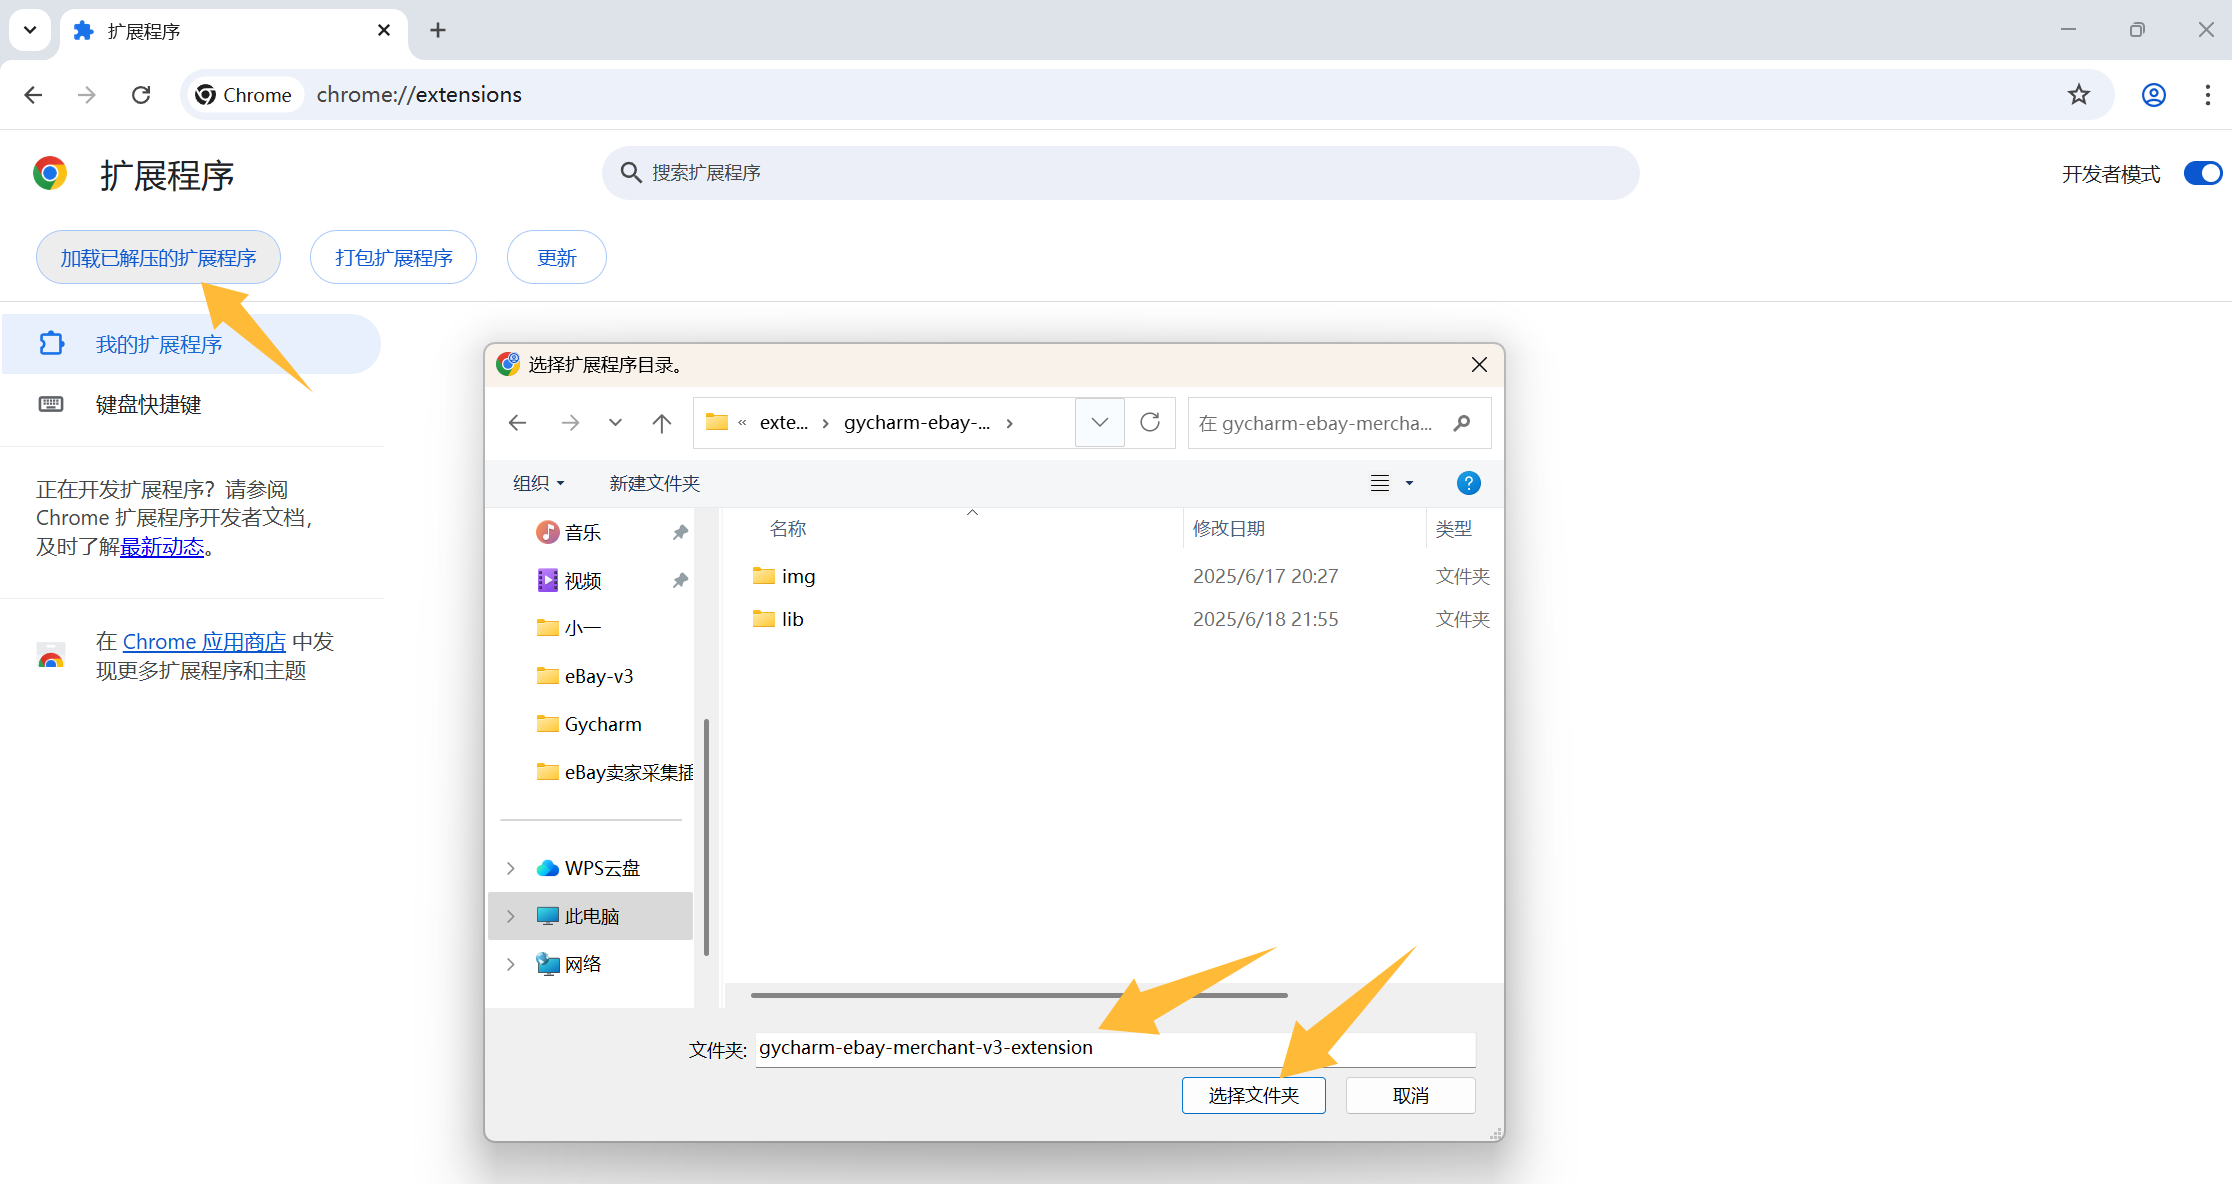Click the 选择文件夹 button

pos(1253,1095)
